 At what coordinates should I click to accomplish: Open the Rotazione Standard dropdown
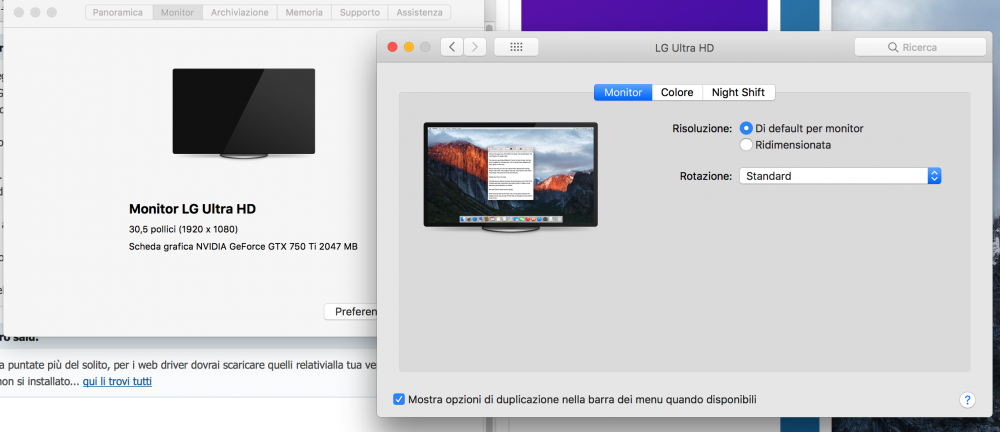pyautogui.click(x=840, y=176)
